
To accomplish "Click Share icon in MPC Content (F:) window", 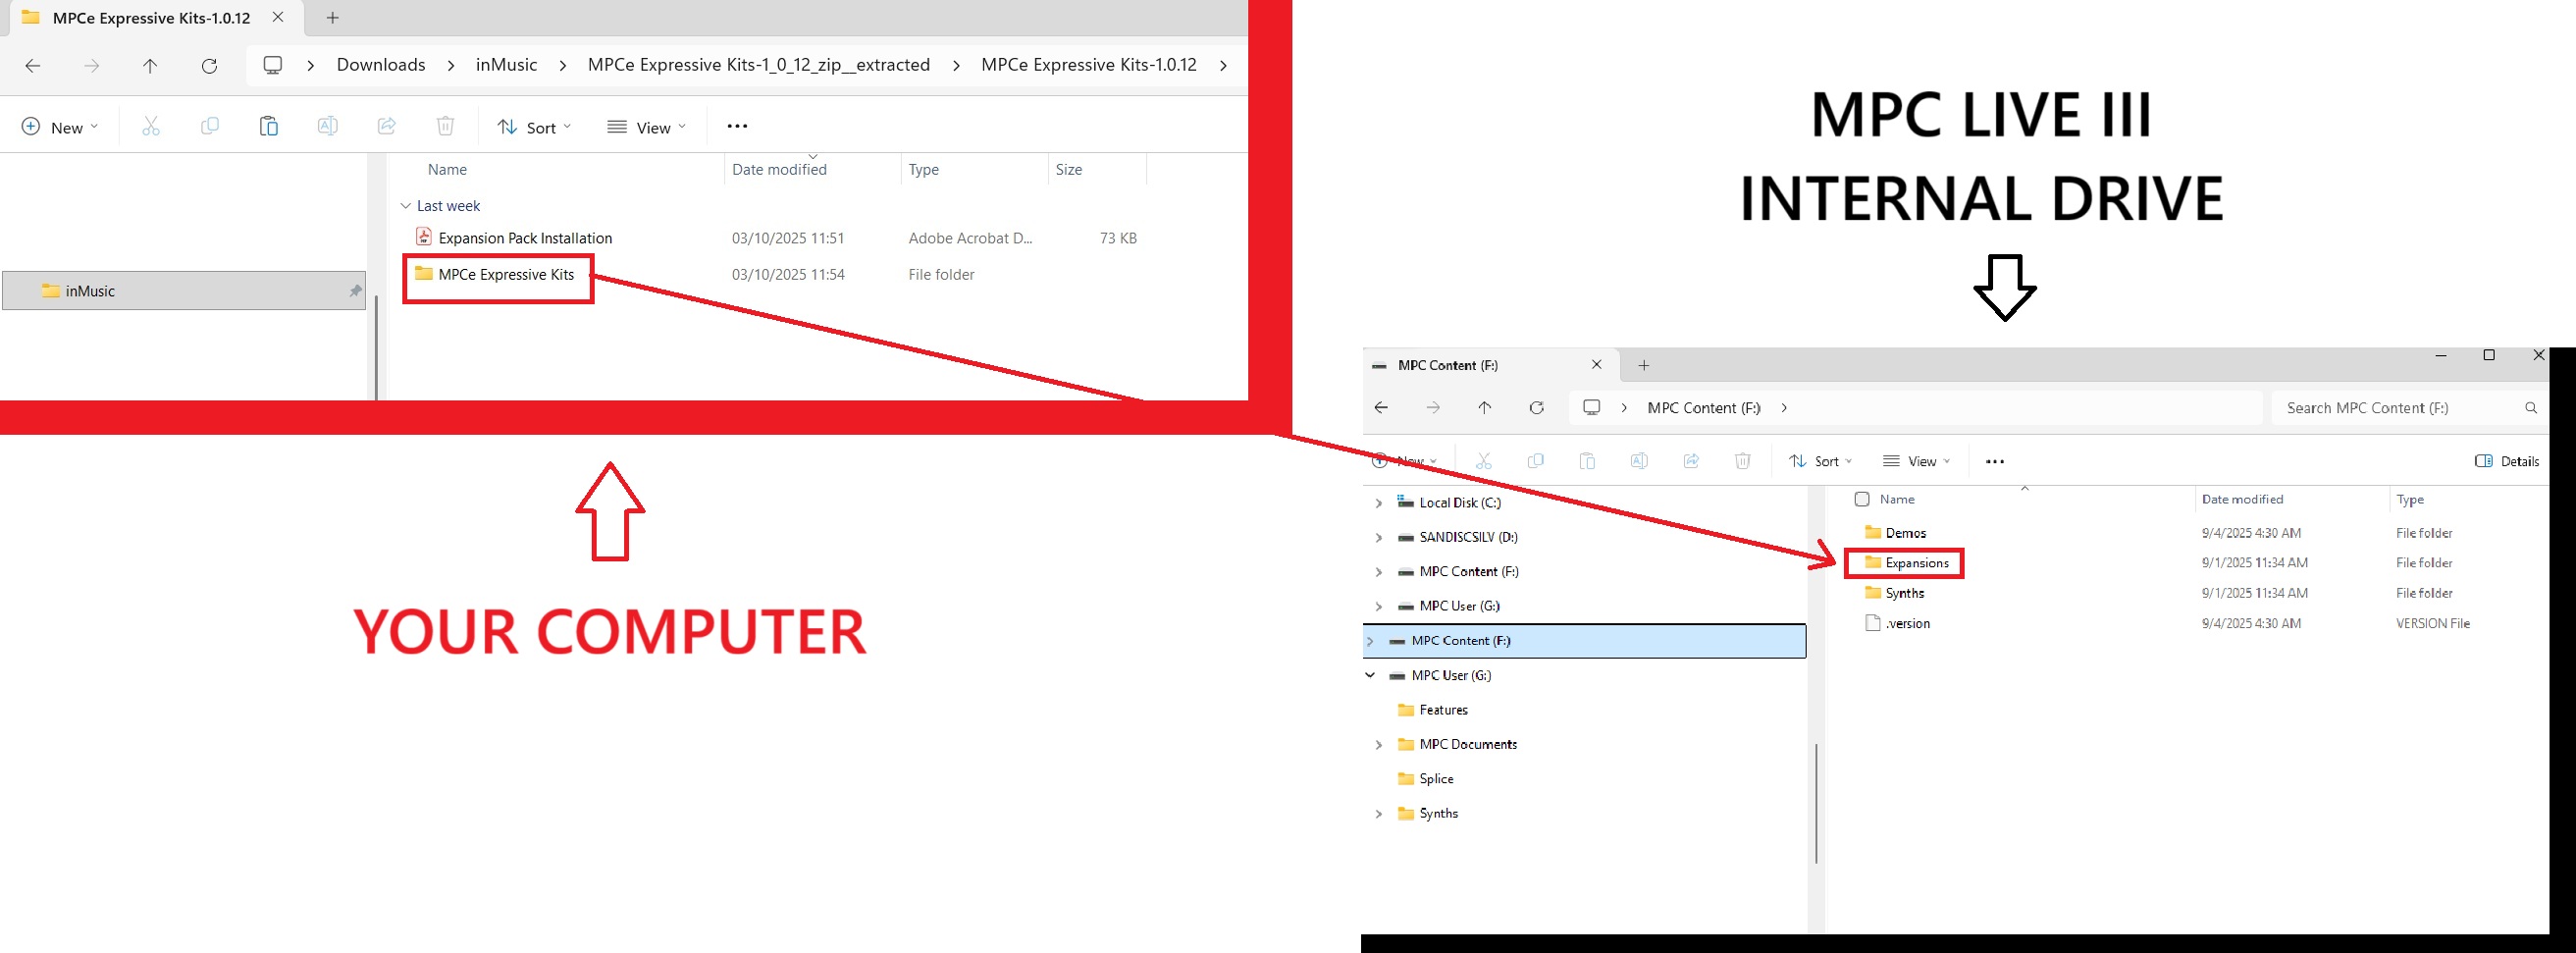I will point(1691,461).
